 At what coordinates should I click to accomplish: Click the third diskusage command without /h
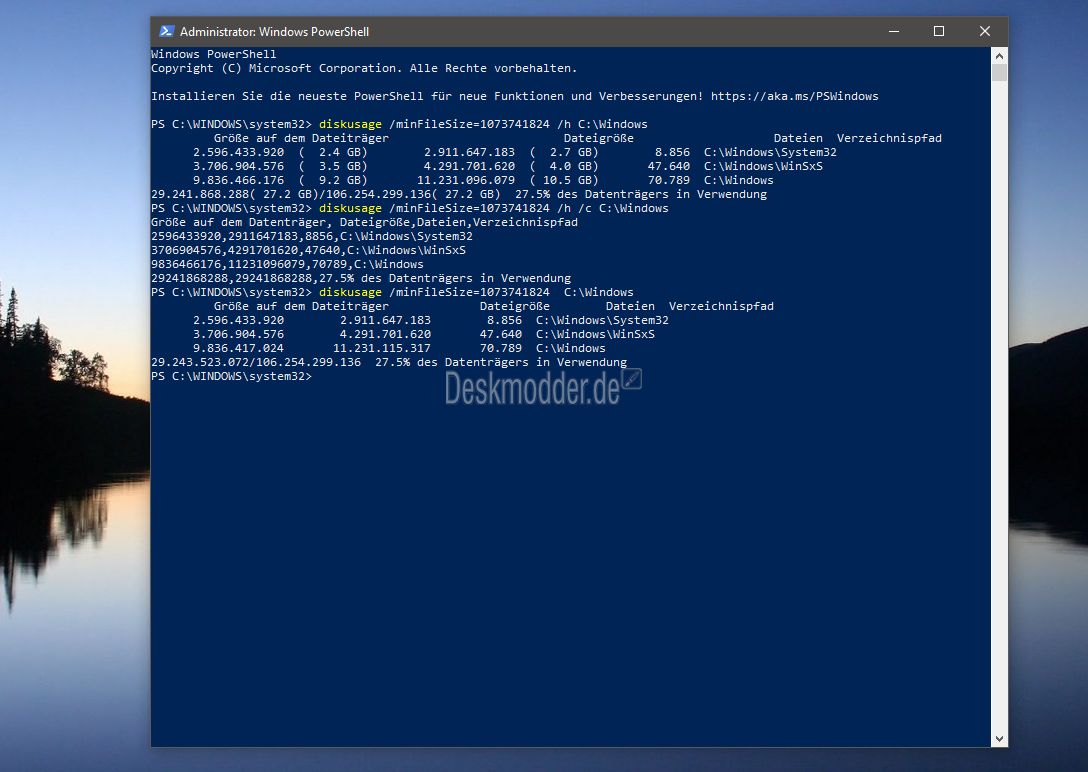click(x=476, y=292)
